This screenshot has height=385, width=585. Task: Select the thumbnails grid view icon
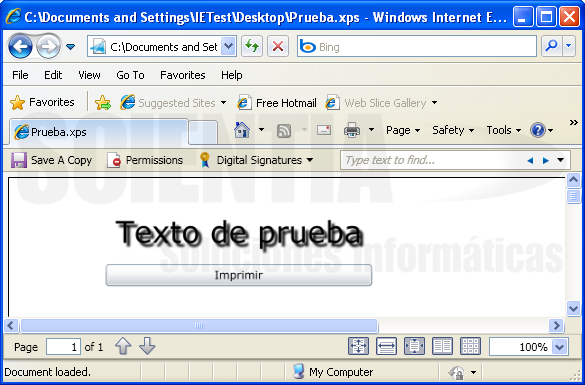tap(470, 346)
